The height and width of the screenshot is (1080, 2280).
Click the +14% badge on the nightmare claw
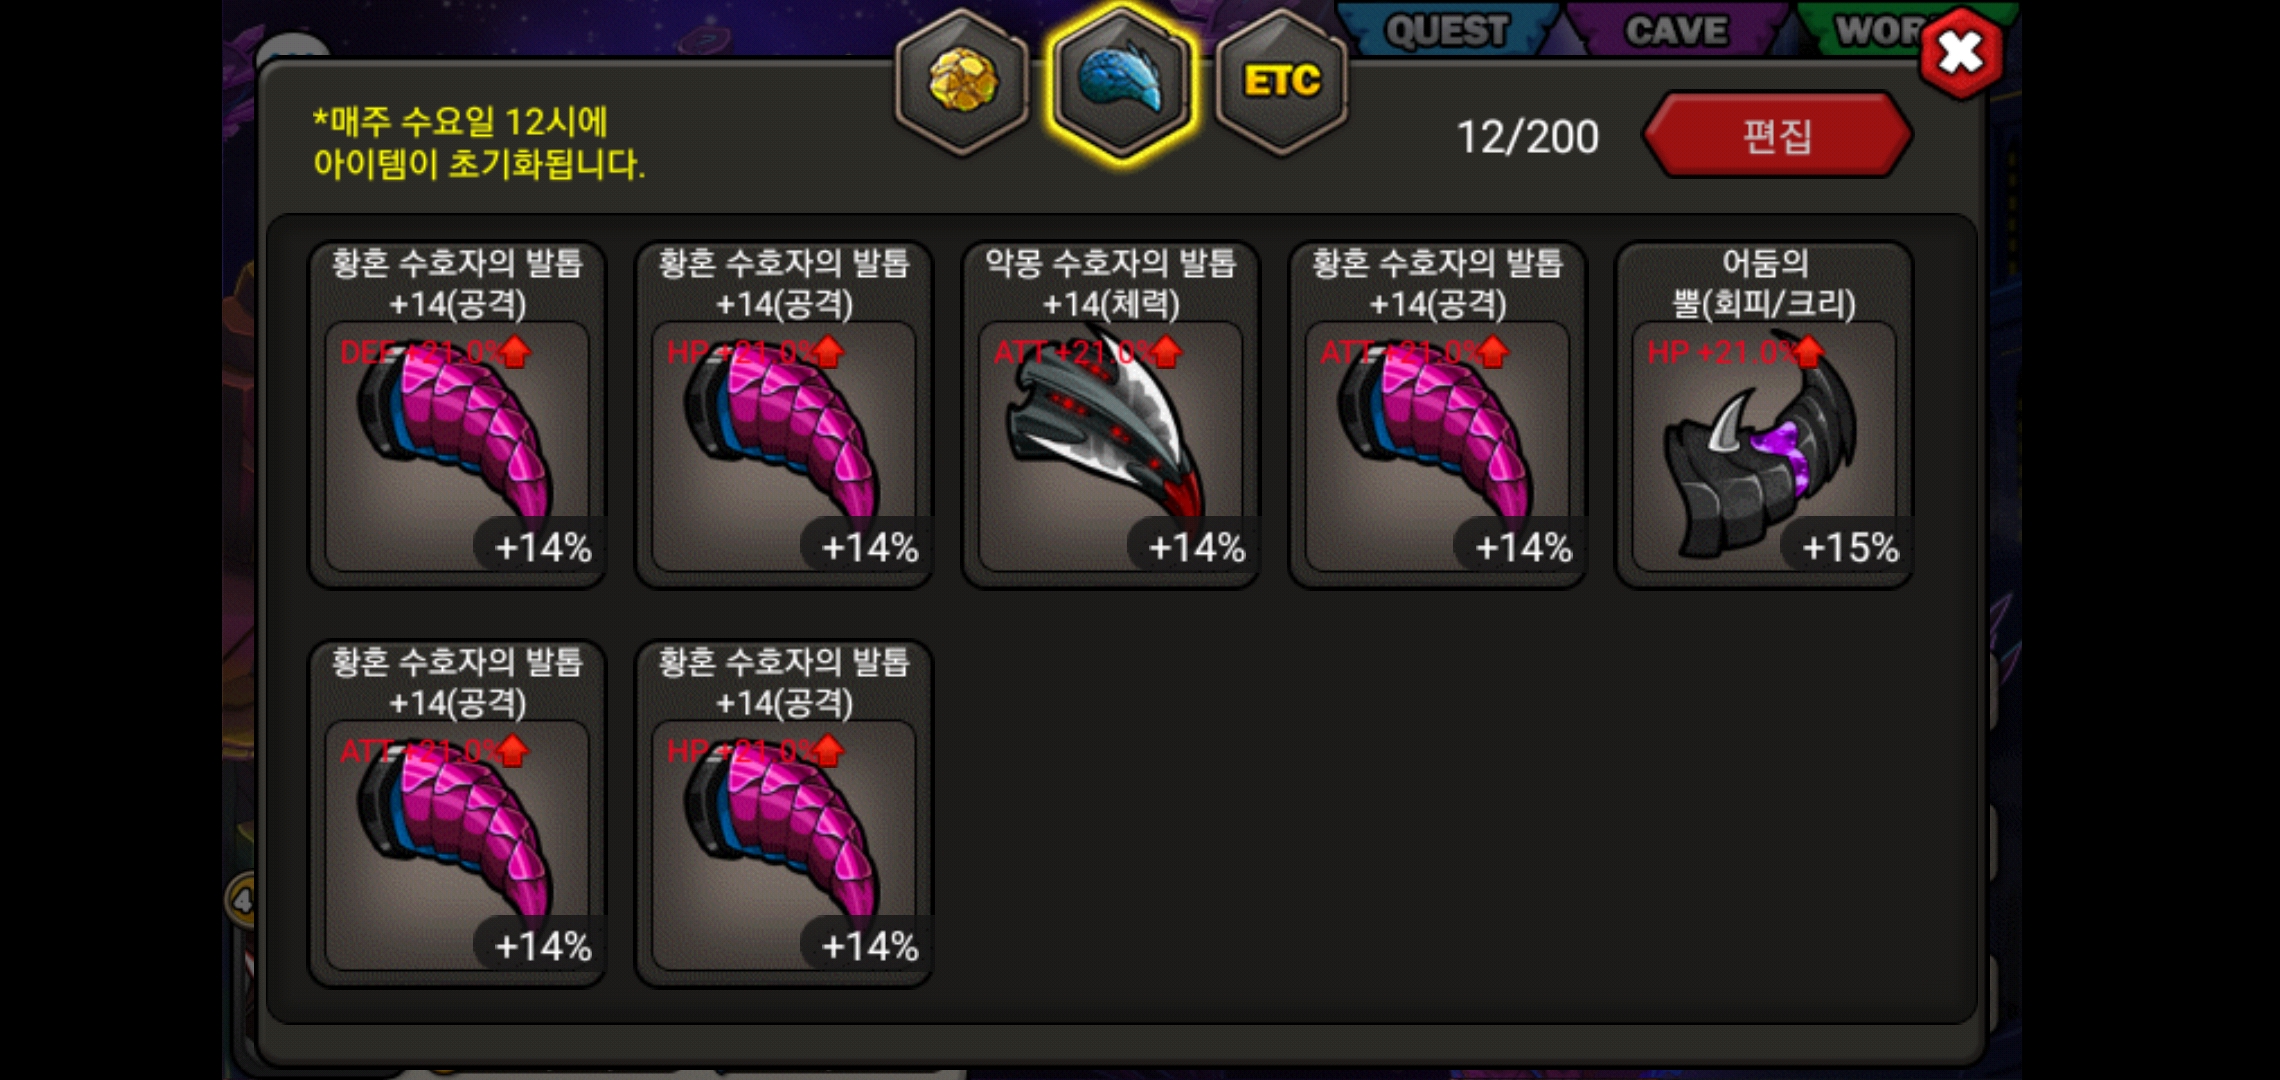pyautogui.click(x=1196, y=547)
